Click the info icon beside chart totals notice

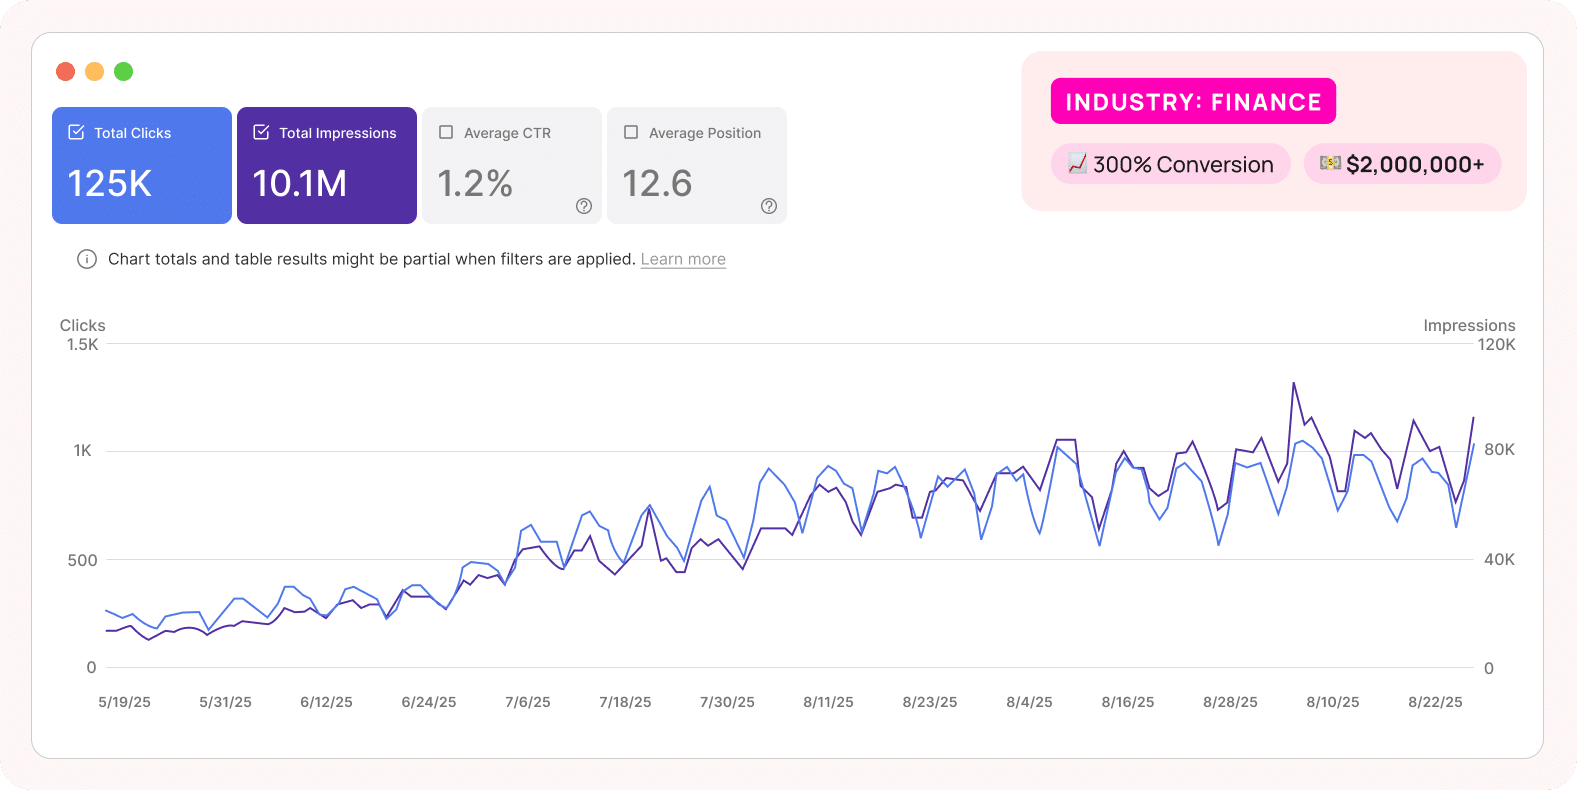[x=87, y=259]
